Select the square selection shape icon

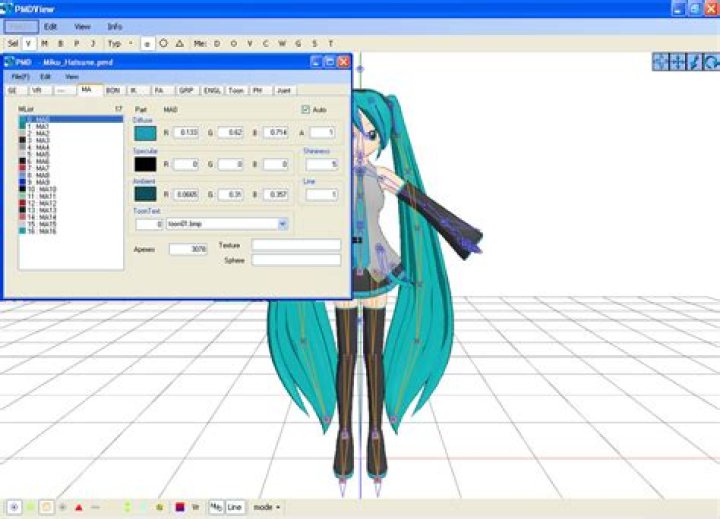pos(147,44)
